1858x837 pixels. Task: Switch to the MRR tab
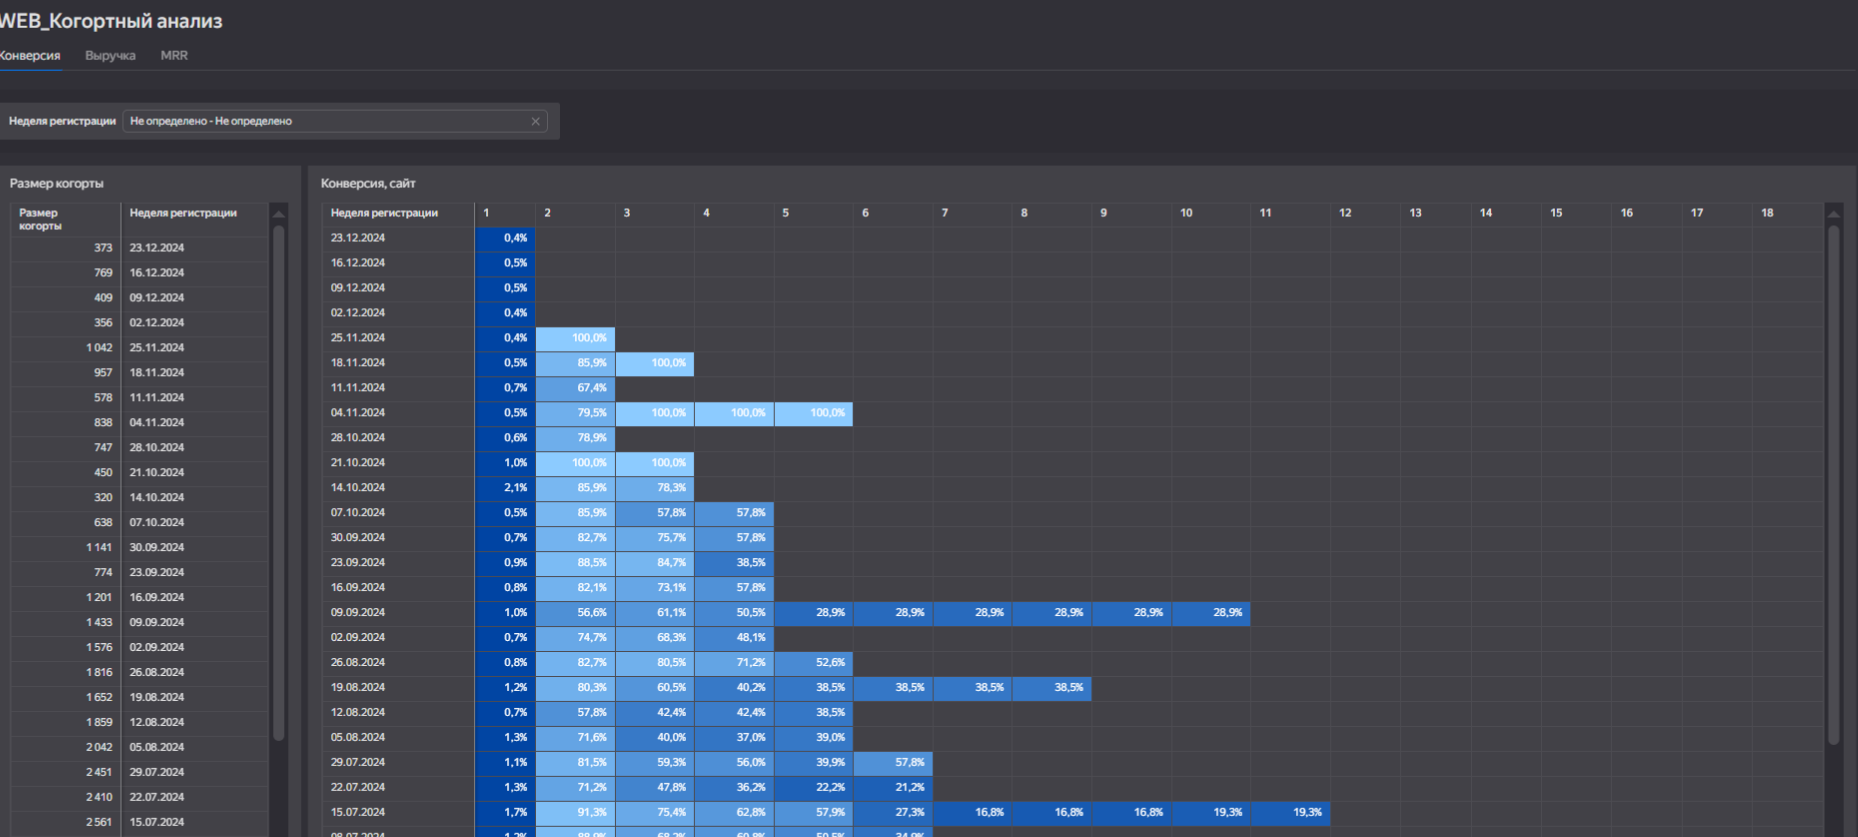pos(174,56)
